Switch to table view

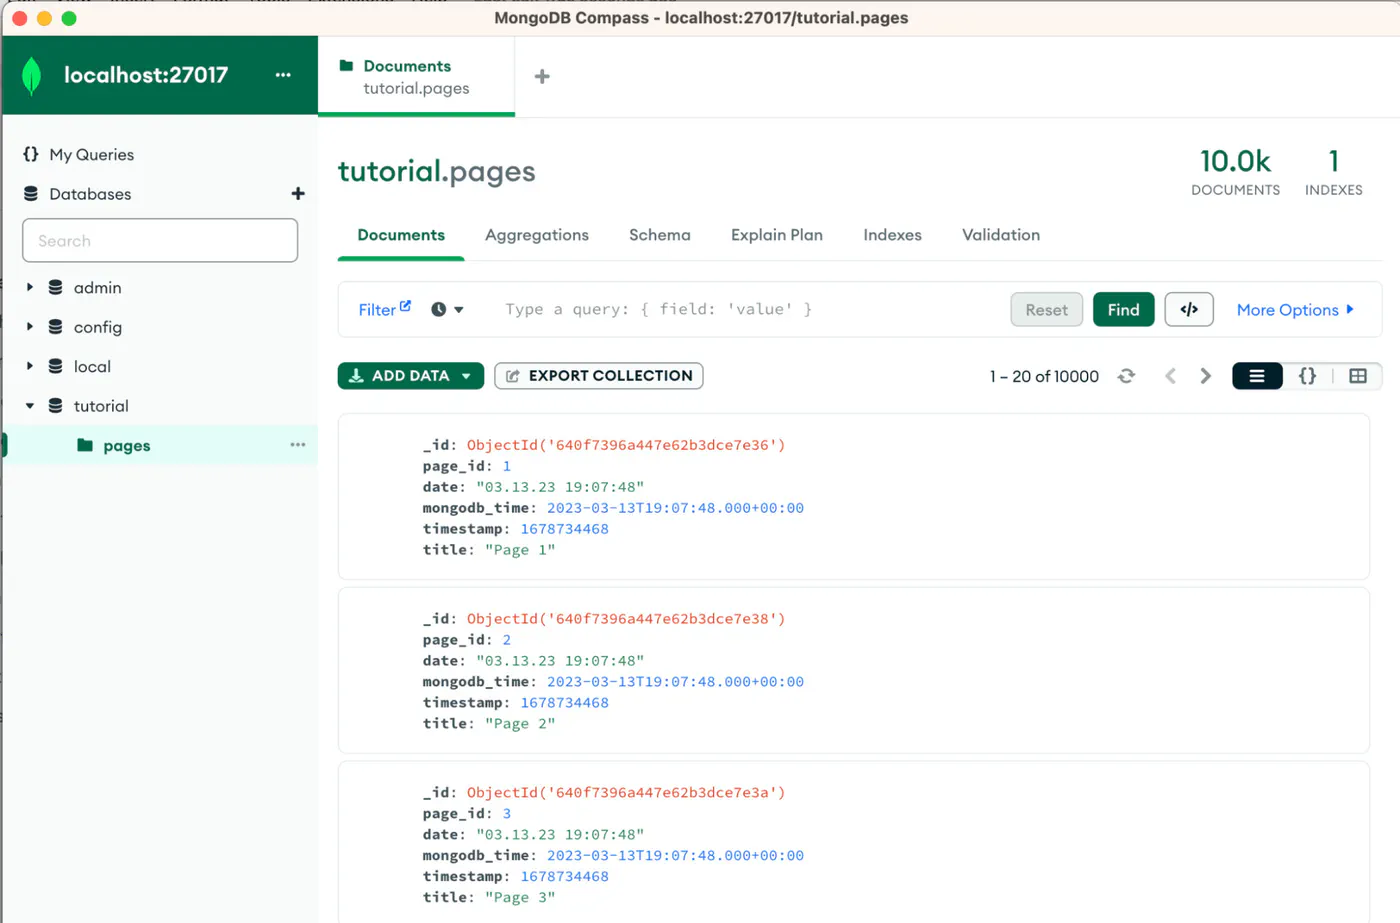click(x=1358, y=376)
